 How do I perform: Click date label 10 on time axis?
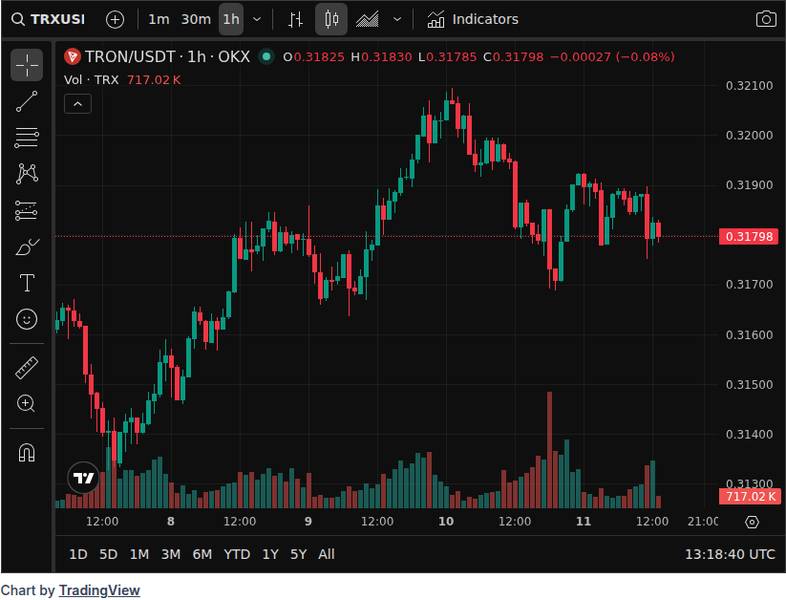click(446, 521)
